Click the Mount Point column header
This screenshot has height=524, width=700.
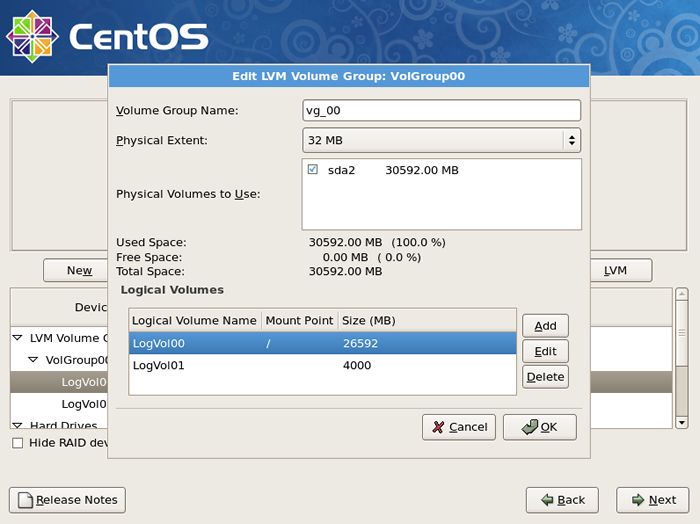pyautogui.click(x=299, y=320)
